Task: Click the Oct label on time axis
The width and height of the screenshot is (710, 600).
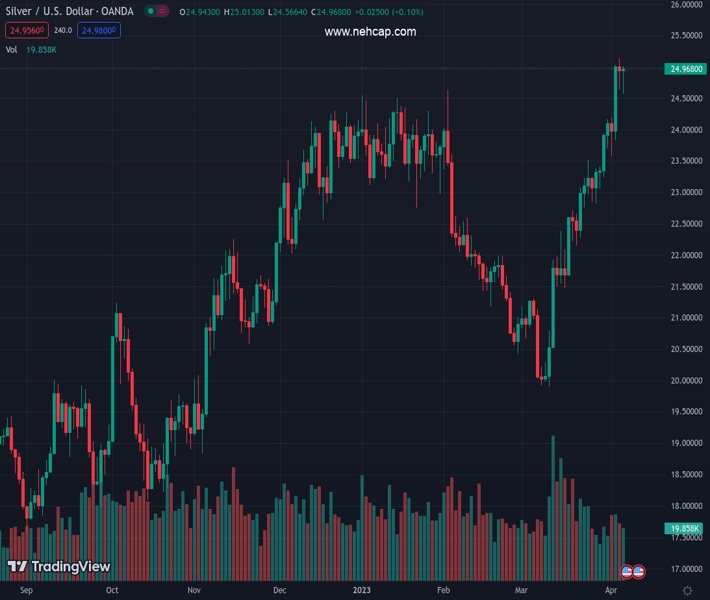Action: (x=112, y=591)
